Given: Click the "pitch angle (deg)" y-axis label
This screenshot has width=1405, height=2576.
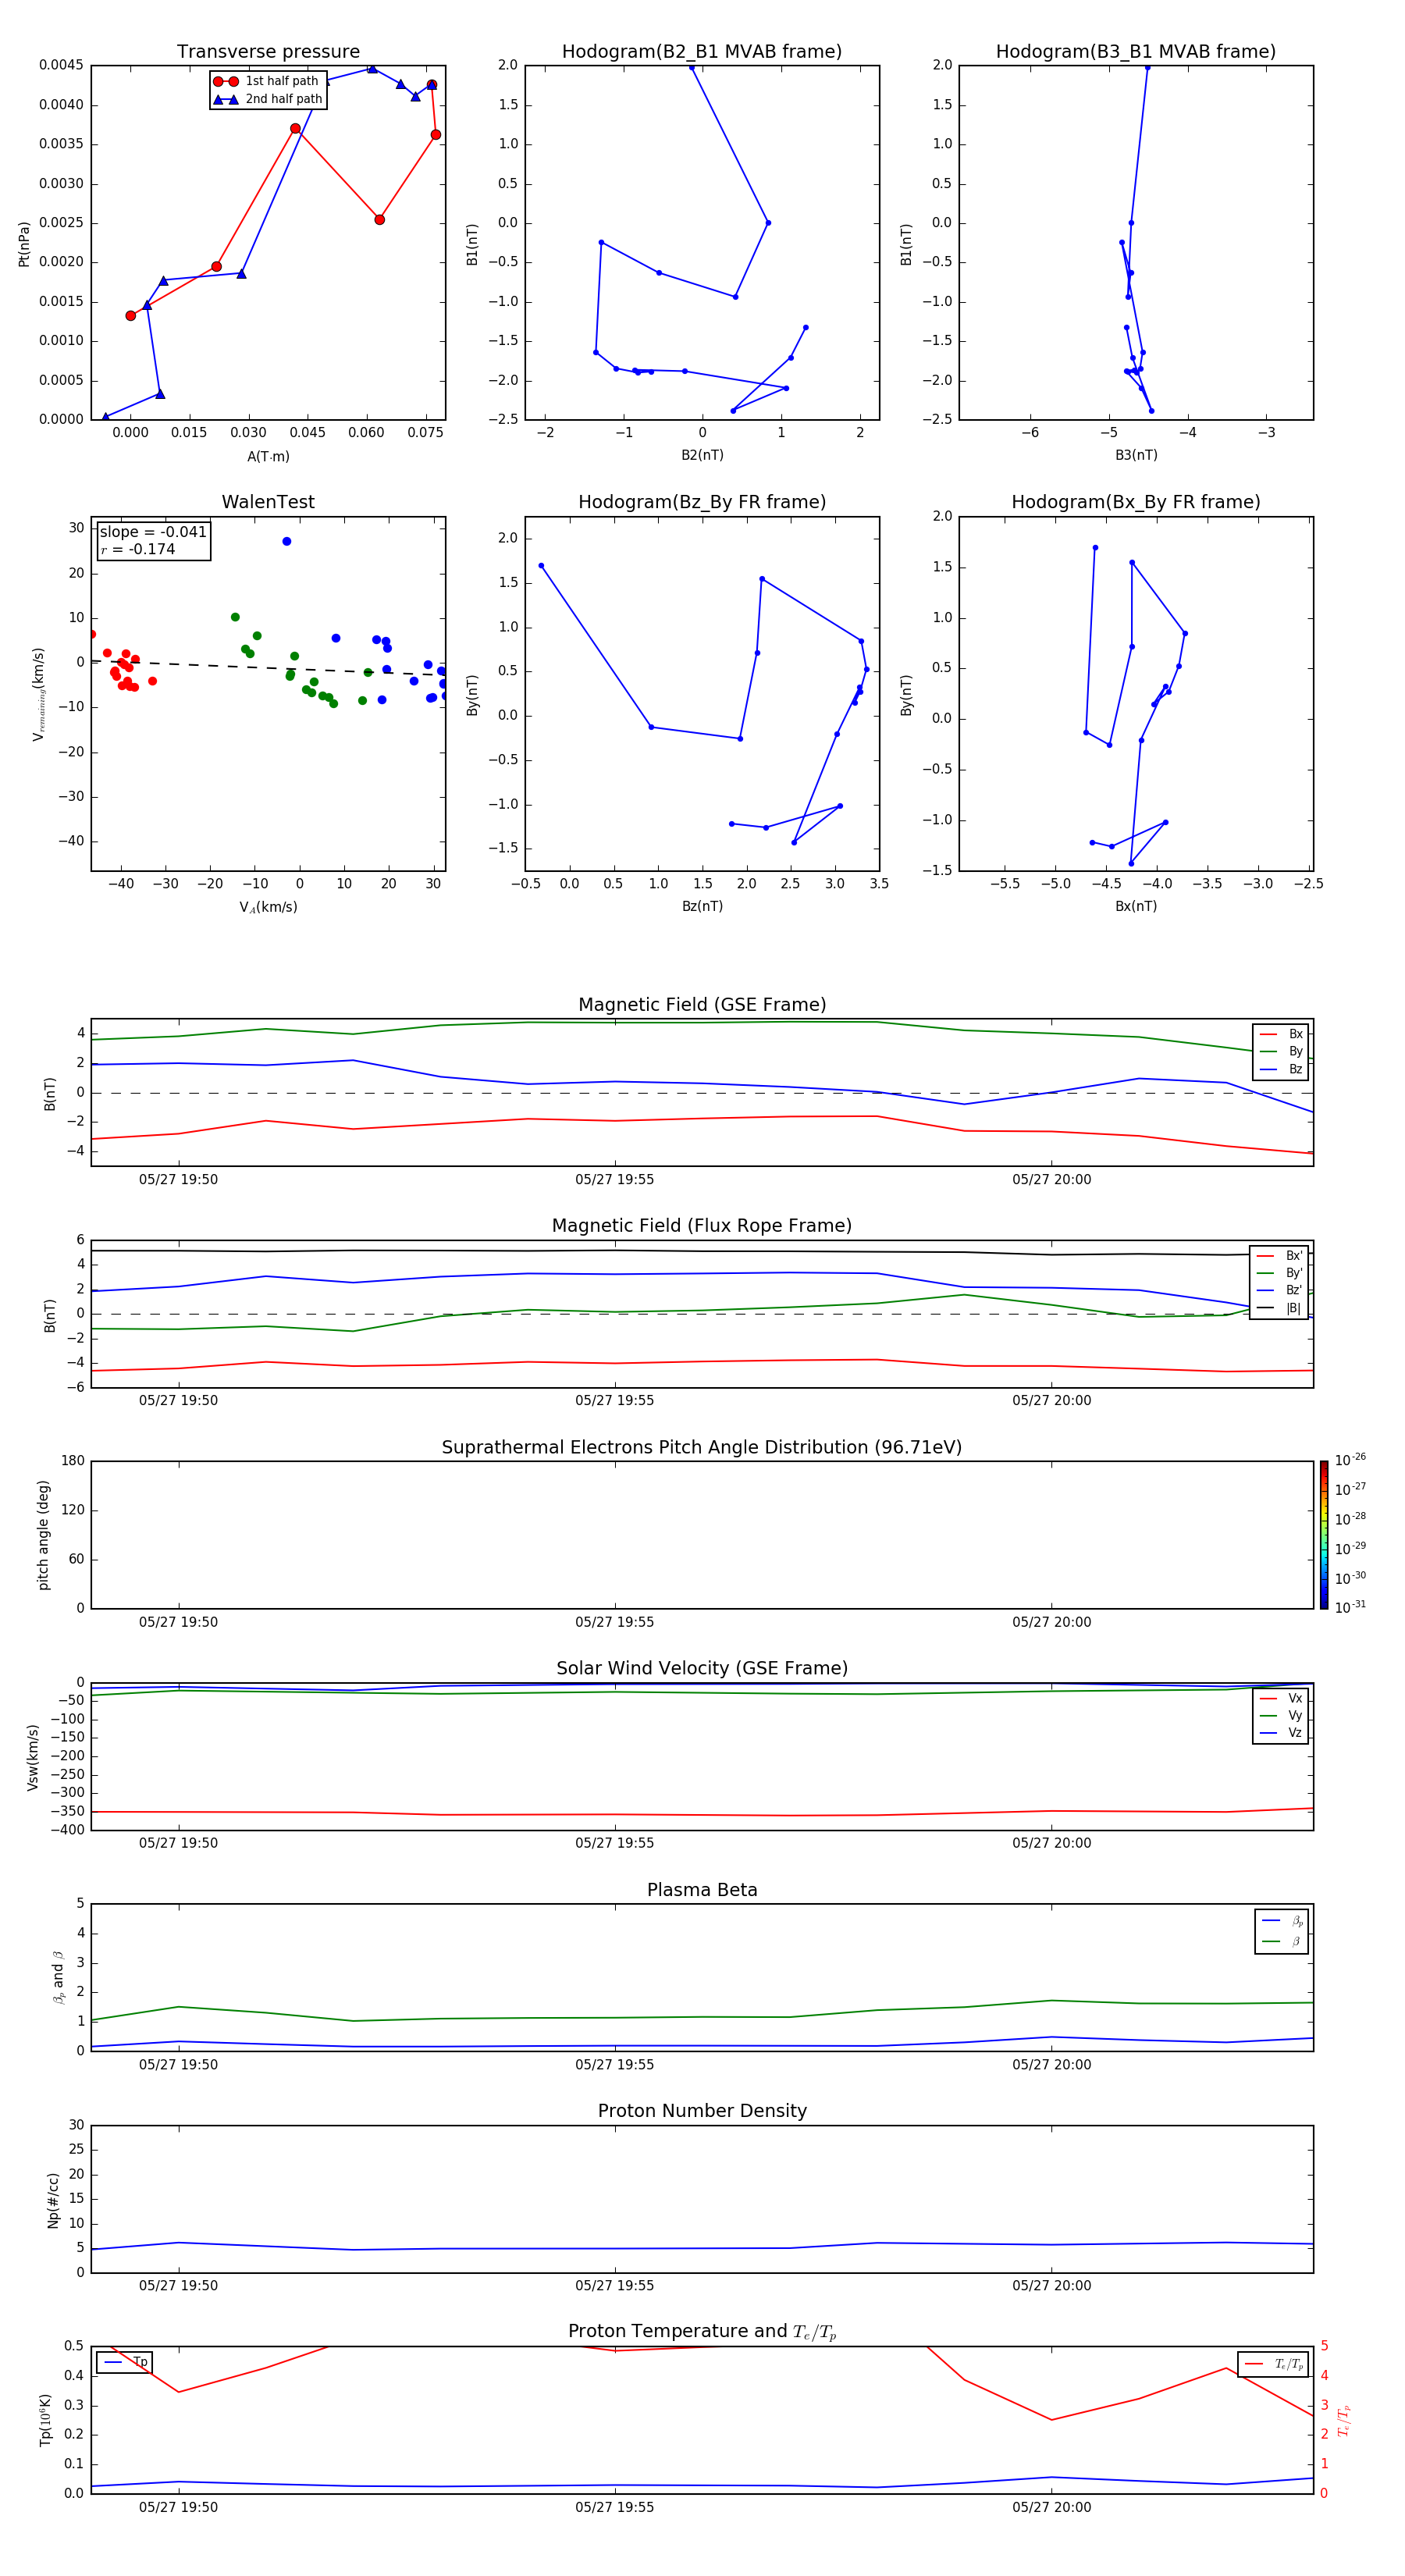Looking at the screenshot, I should click(43, 1535).
